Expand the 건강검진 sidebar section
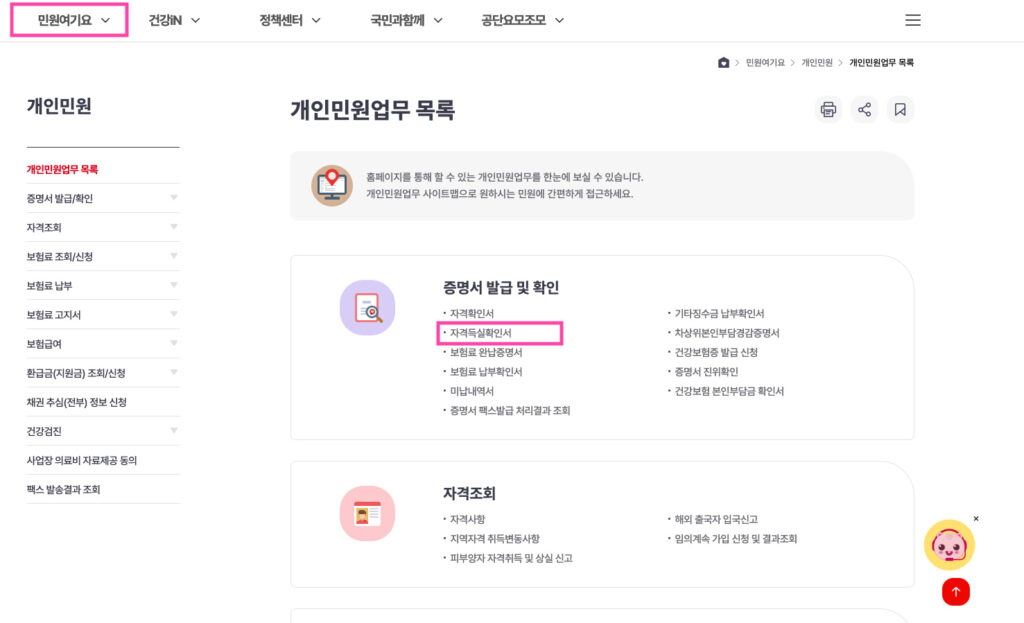 (103, 431)
